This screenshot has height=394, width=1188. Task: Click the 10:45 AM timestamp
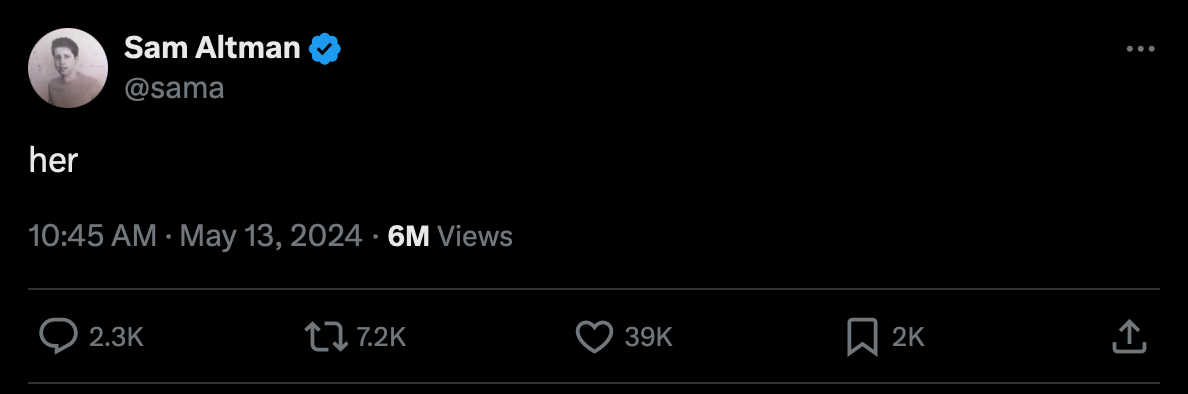tap(92, 236)
